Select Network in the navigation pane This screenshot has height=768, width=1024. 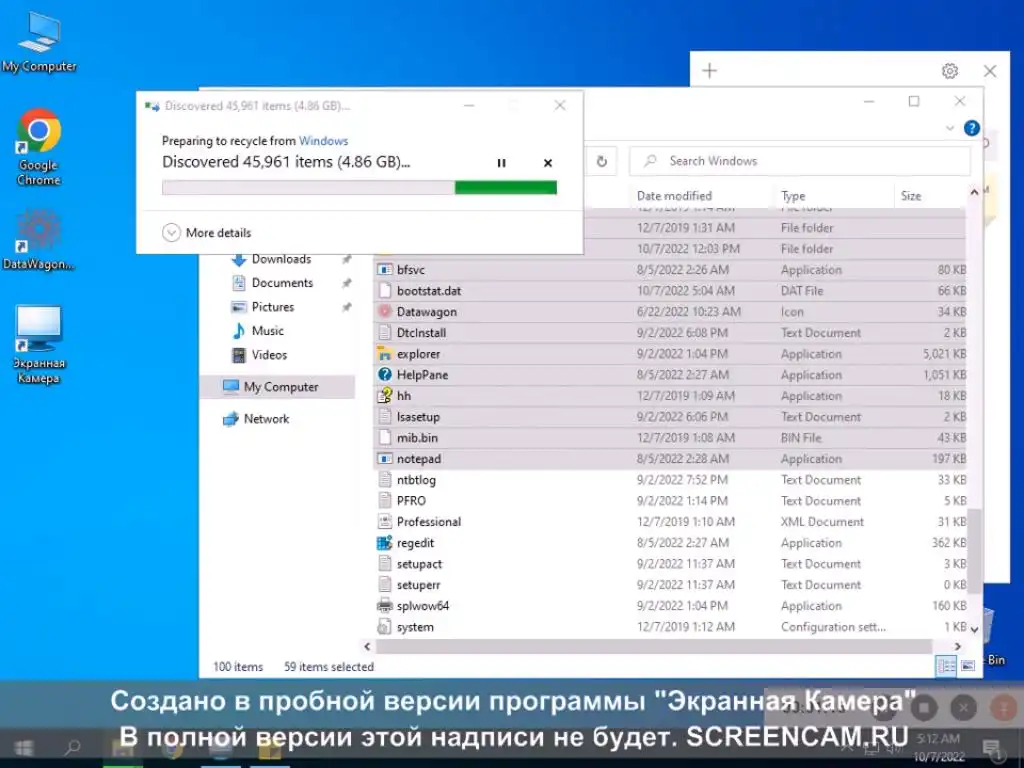point(266,419)
